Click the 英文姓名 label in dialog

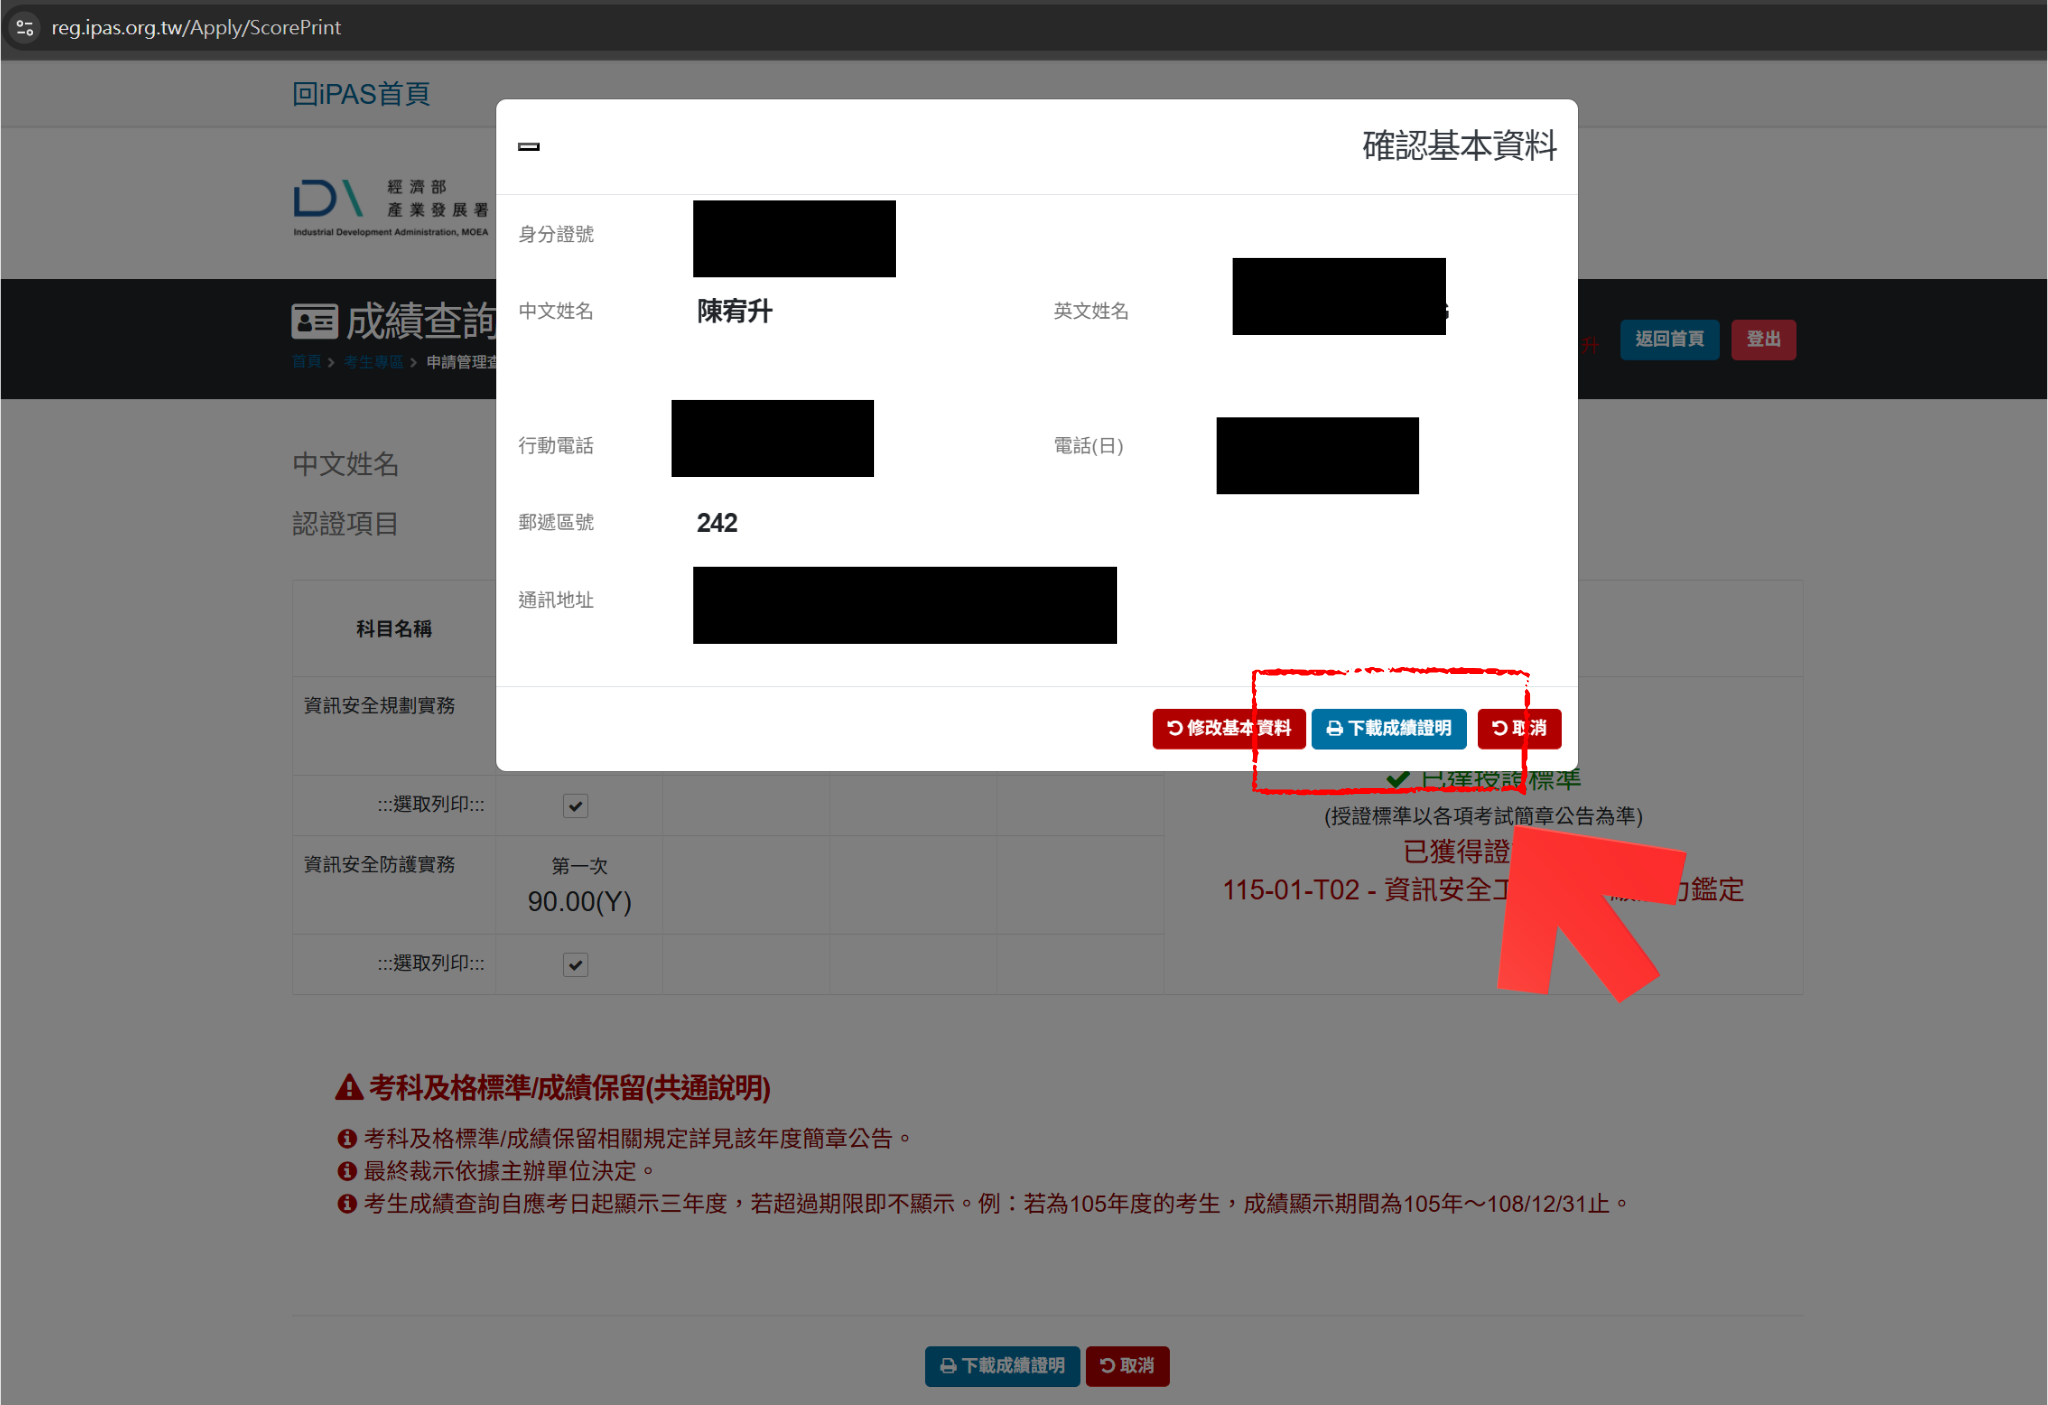1091,311
